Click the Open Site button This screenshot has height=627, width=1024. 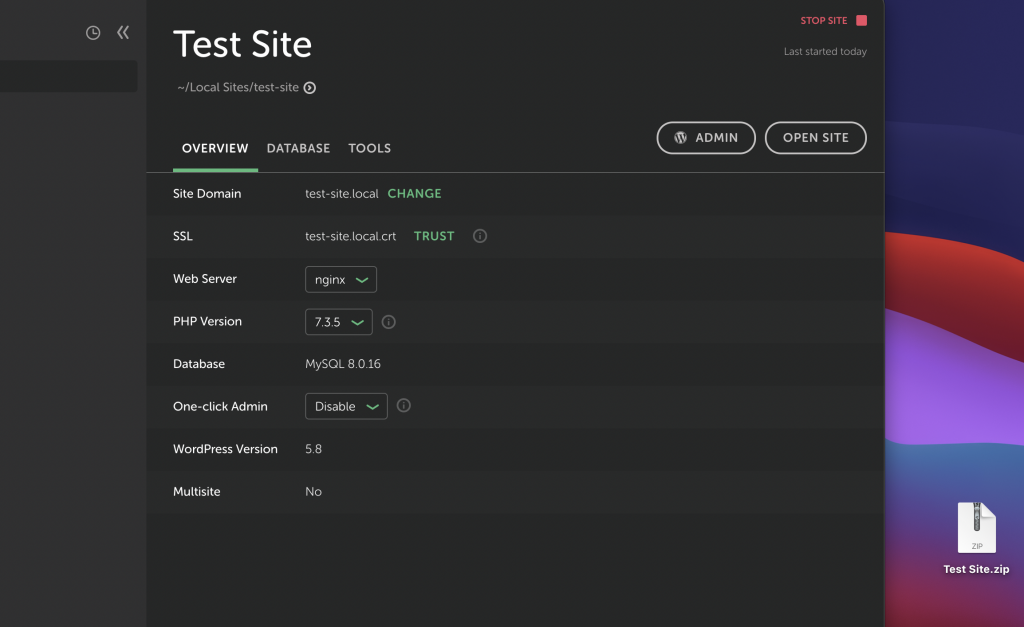click(x=815, y=138)
